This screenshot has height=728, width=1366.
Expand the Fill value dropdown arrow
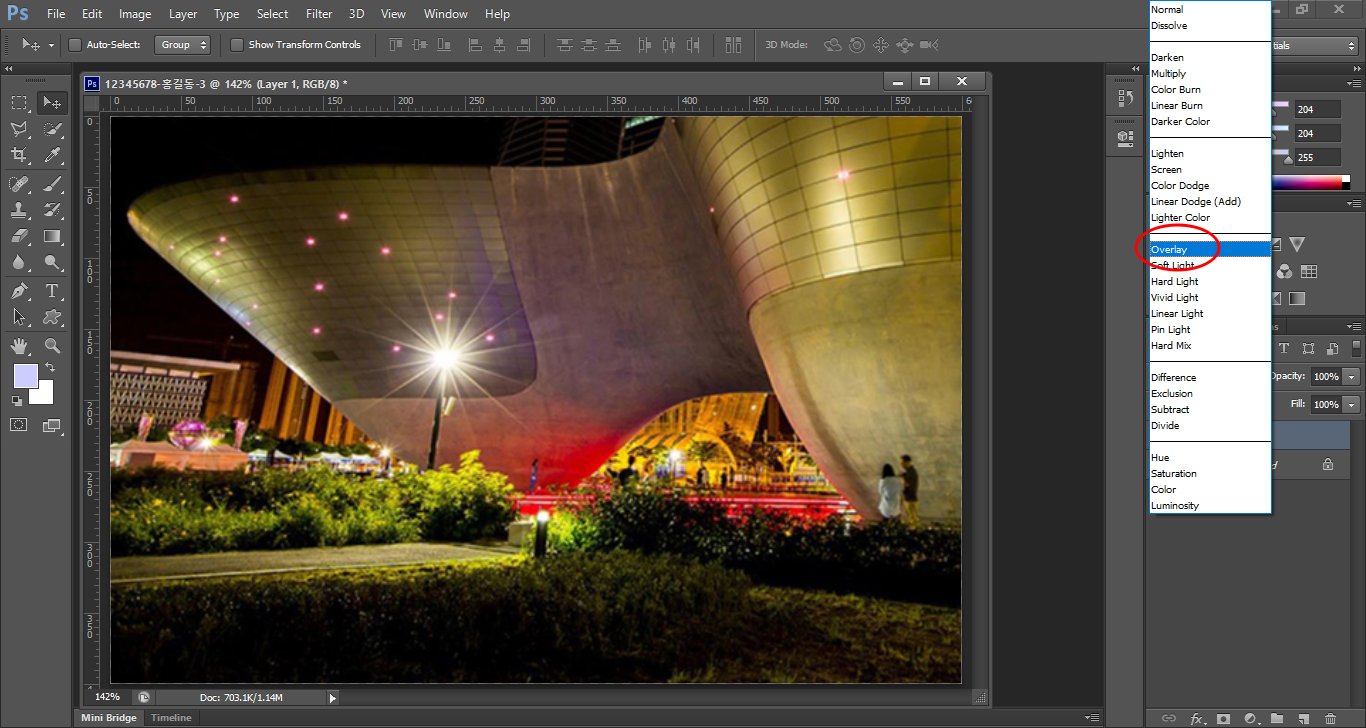[x=1352, y=405]
